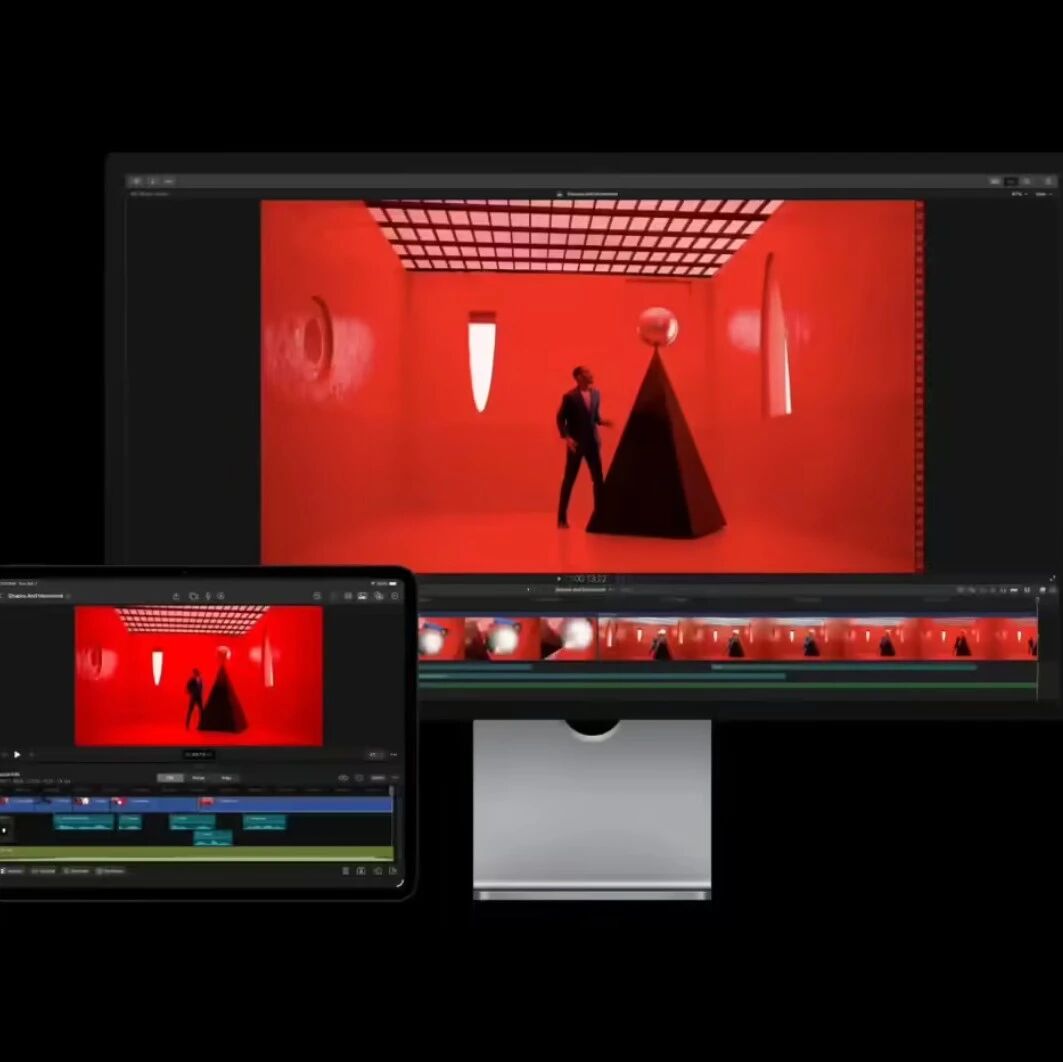Click the fullscreen arrows icon below Mac viewer

[1053, 579]
